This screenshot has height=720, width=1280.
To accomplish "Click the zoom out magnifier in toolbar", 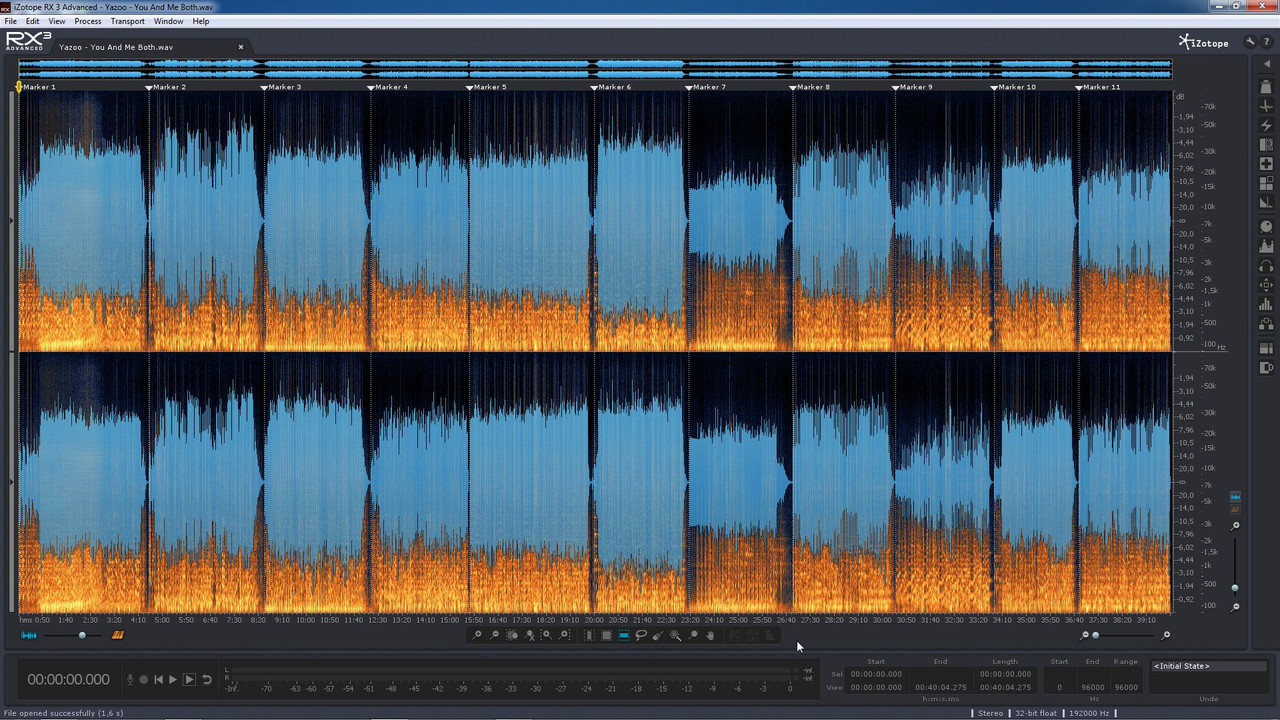I will (494, 635).
